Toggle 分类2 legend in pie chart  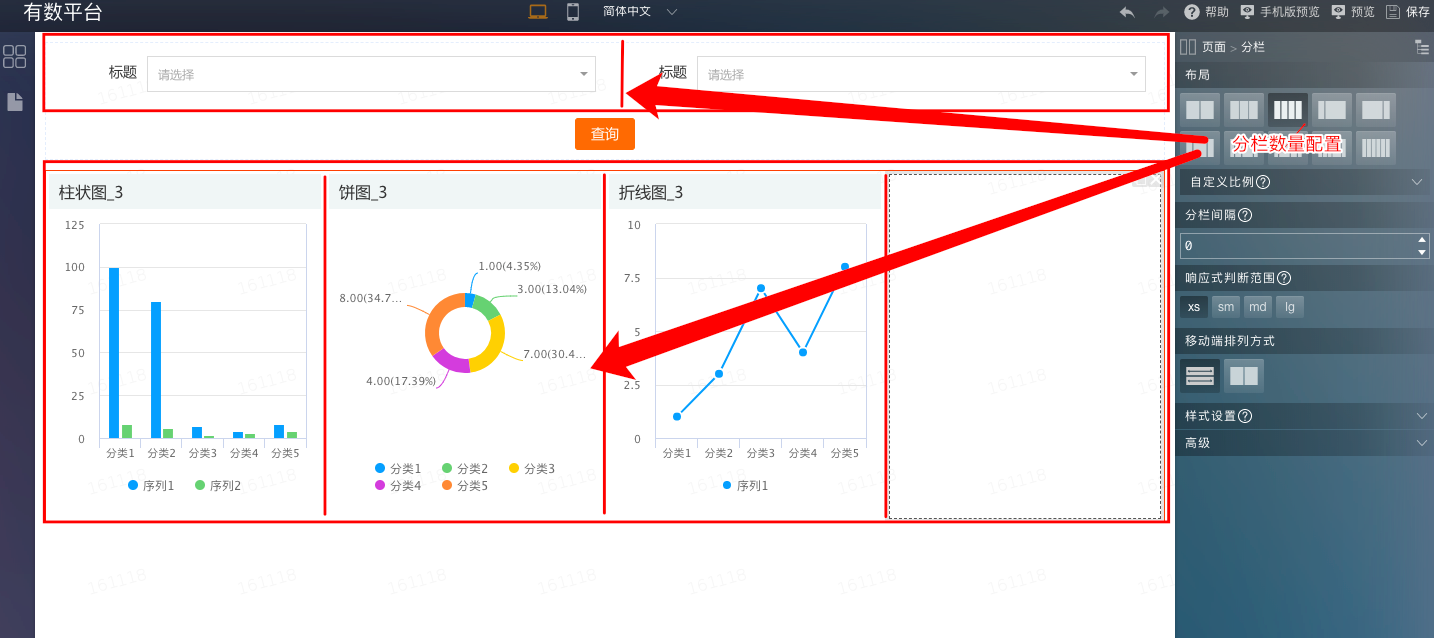465,469
